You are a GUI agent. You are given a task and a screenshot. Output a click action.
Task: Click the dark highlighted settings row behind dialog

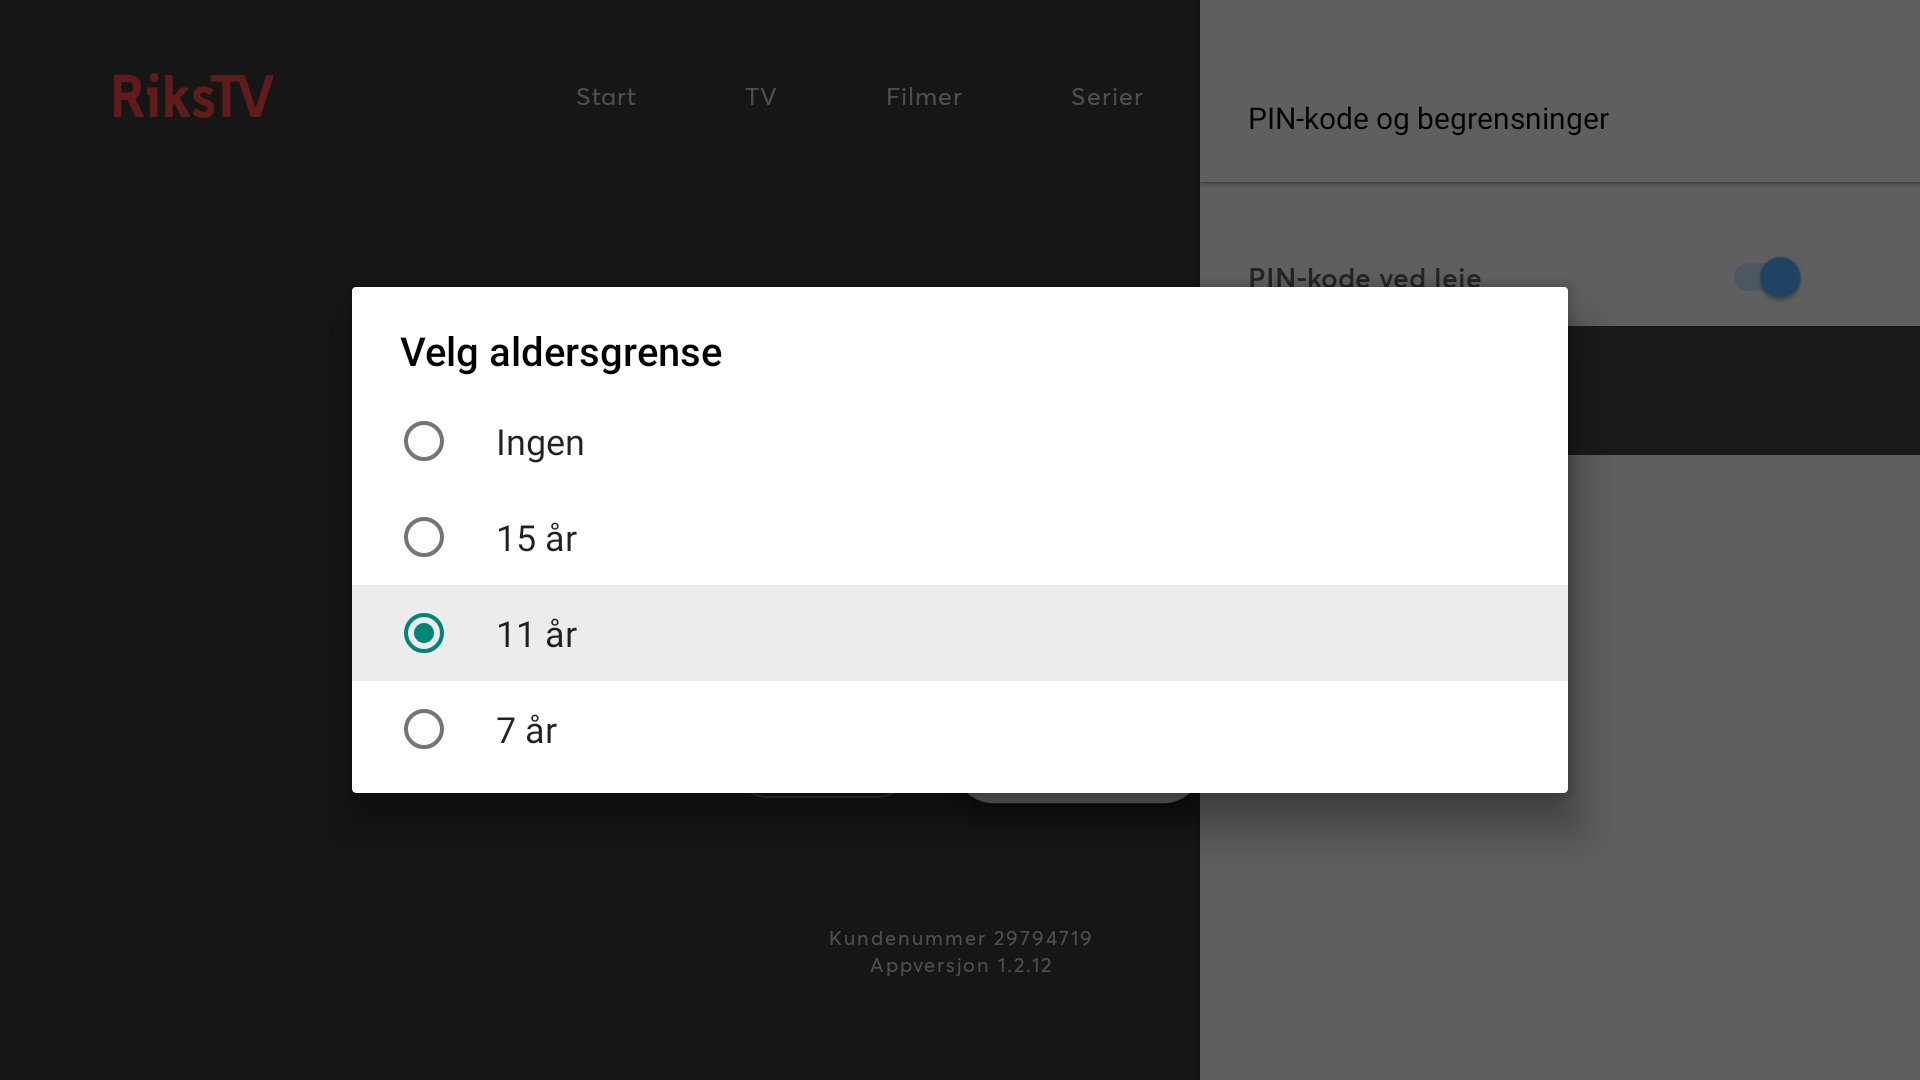[1744, 390]
